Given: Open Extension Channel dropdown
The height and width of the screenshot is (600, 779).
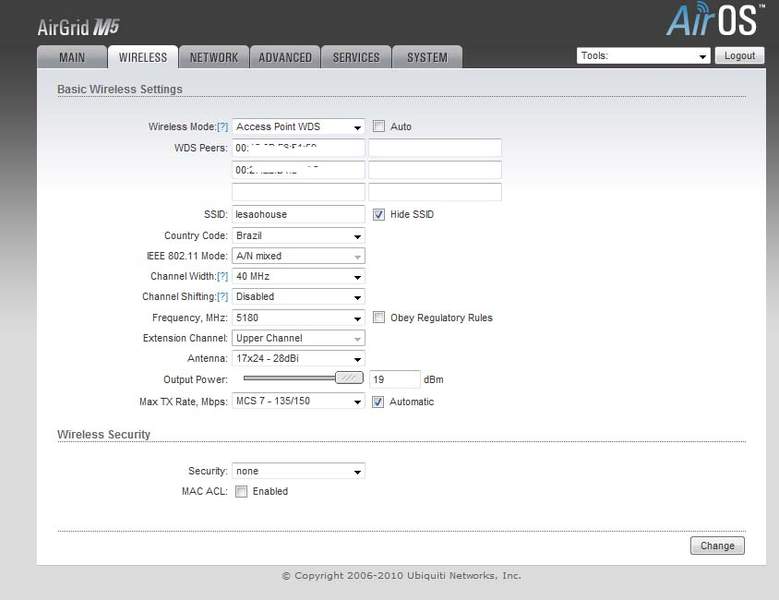Looking at the screenshot, I should tap(298, 338).
